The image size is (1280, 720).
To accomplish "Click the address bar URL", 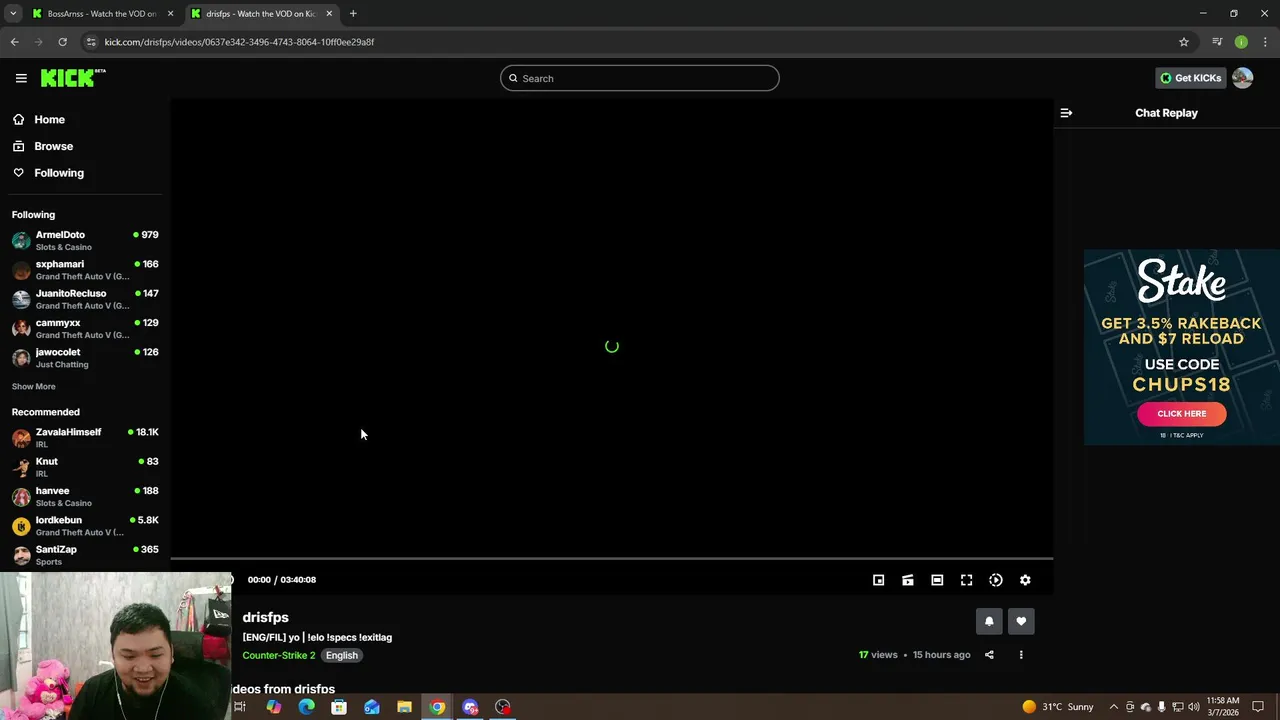I will pyautogui.click(x=239, y=42).
